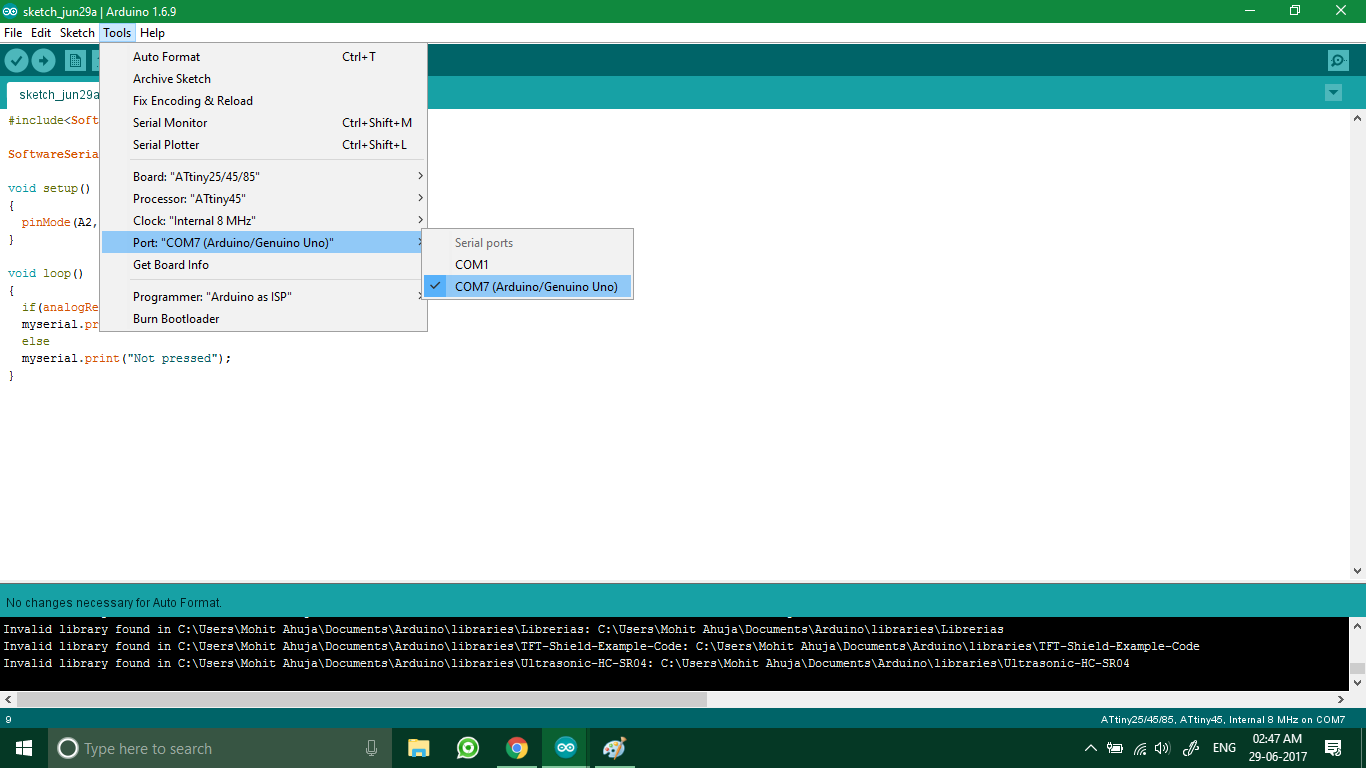Open Google Chrome from the taskbar
The height and width of the screenshot is (768, 1366).
click(x=516, y=748)
